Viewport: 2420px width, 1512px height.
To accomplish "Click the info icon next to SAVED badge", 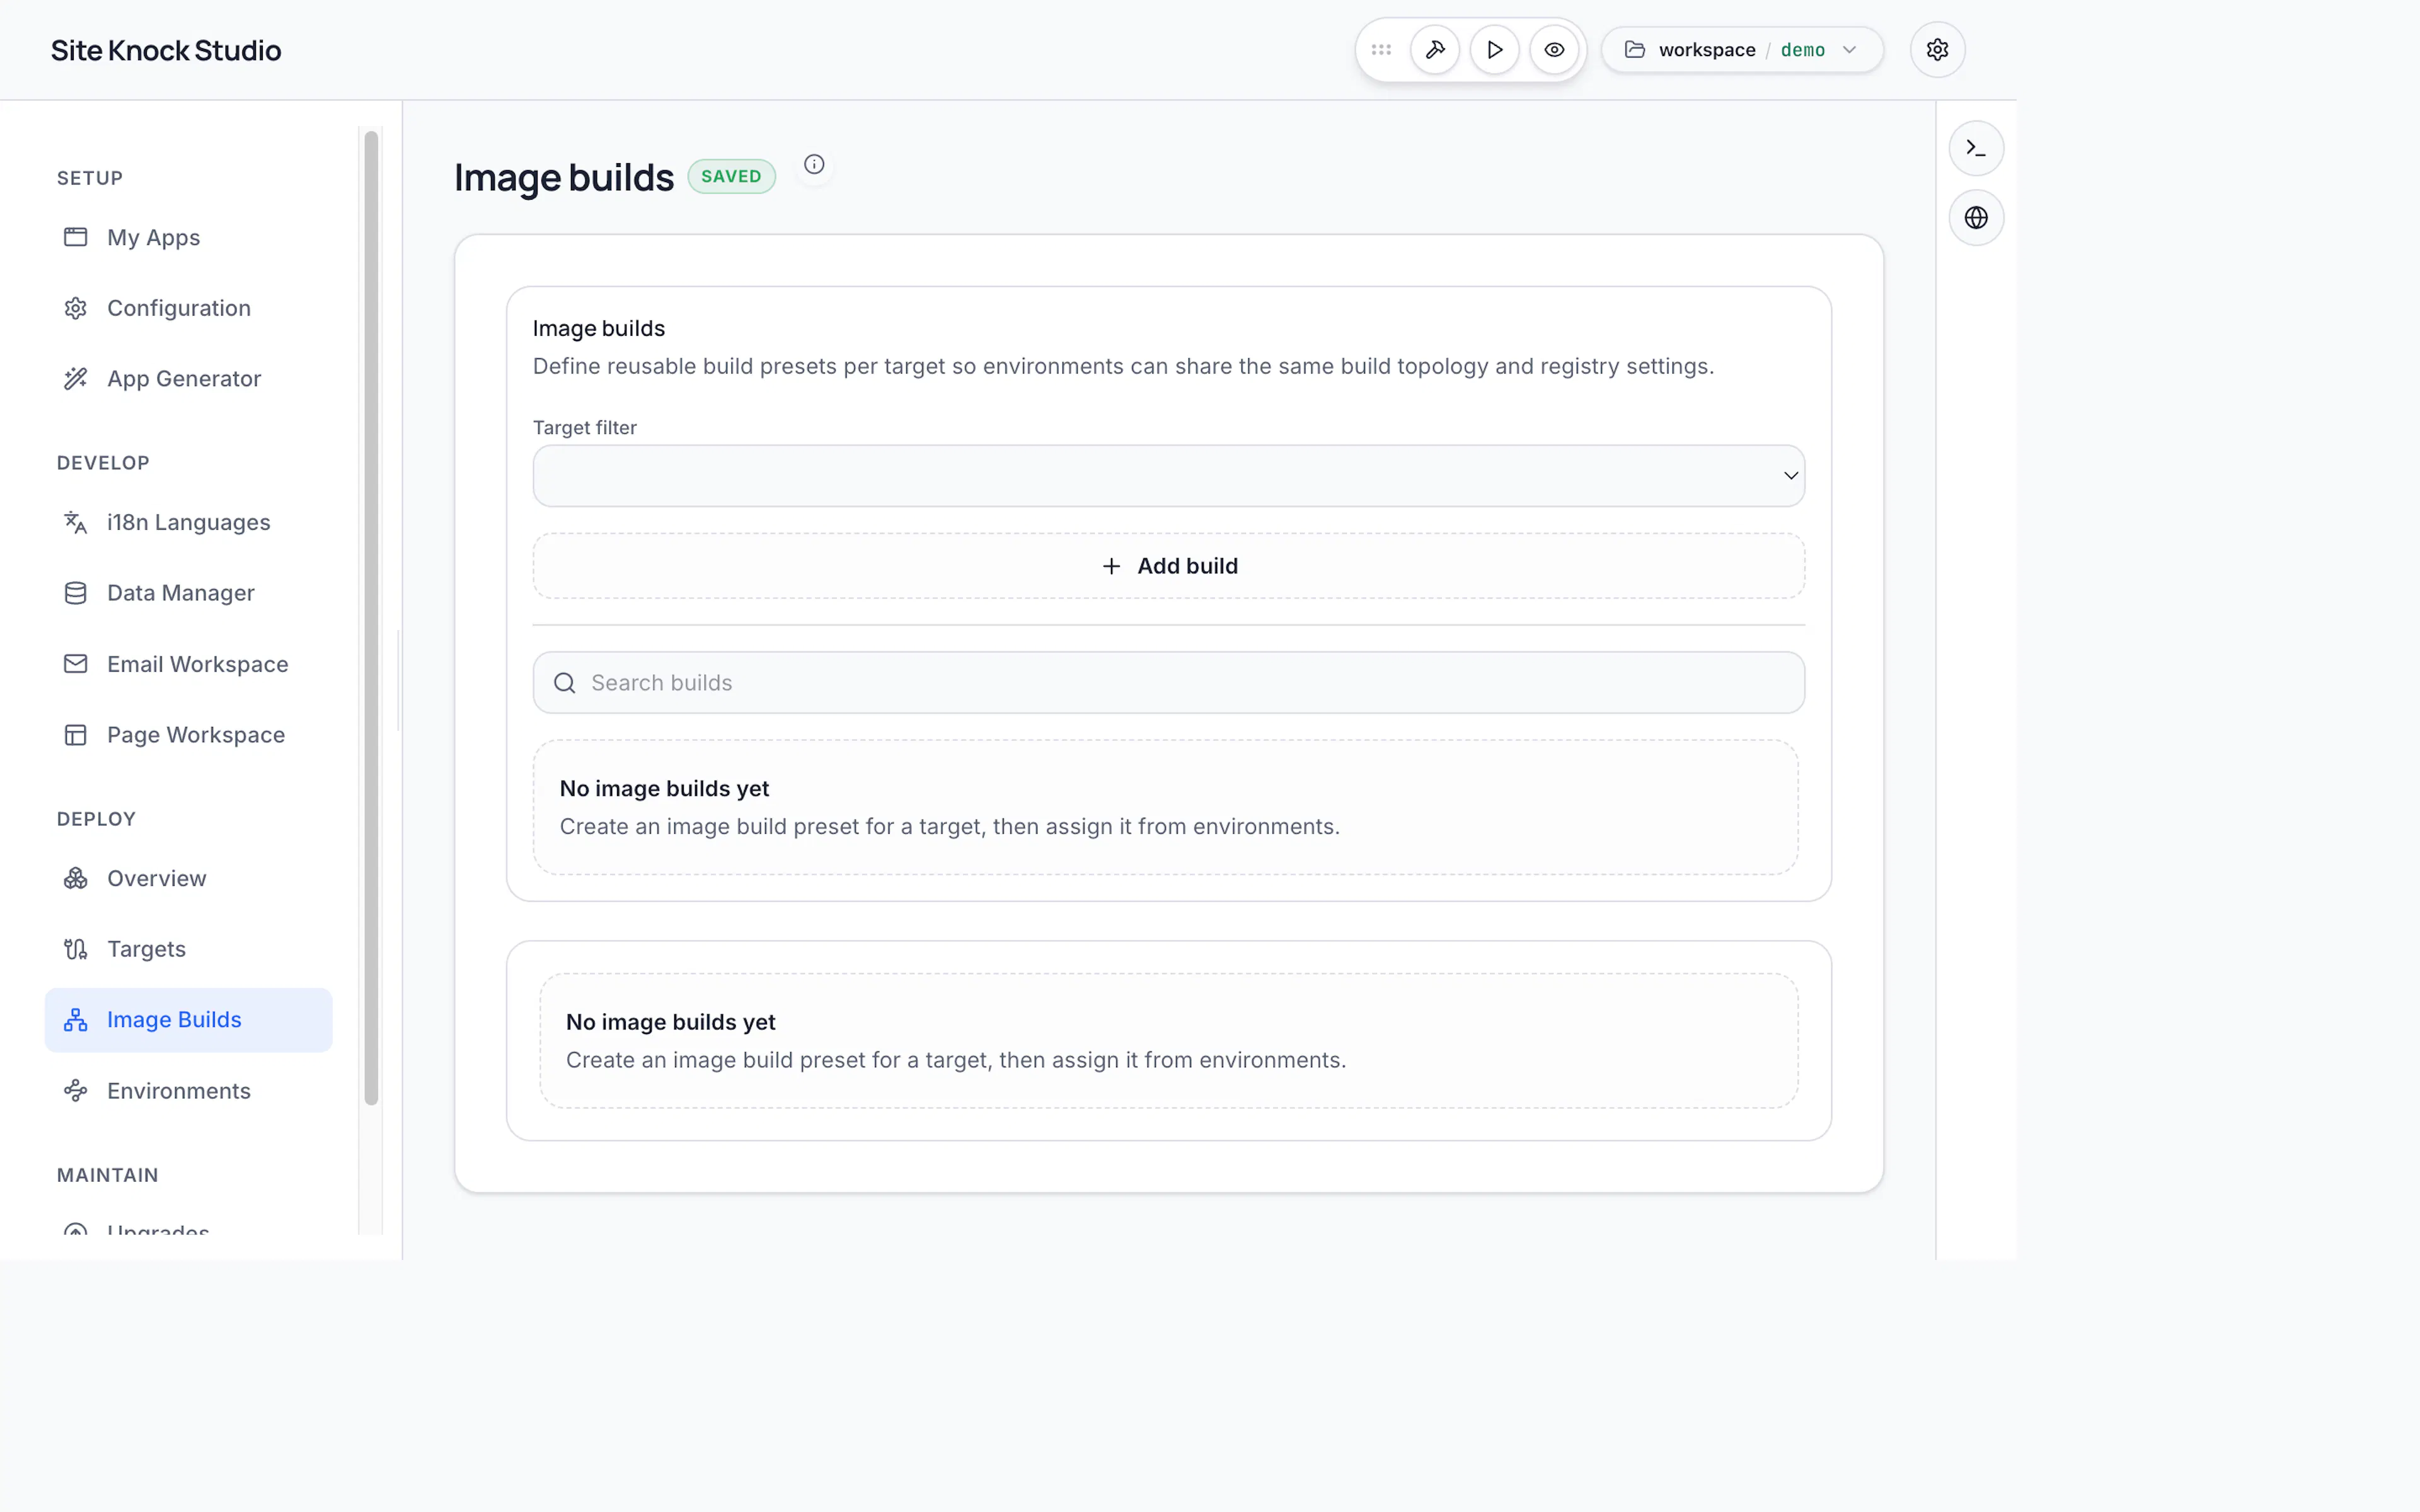I will pos(814,164).
